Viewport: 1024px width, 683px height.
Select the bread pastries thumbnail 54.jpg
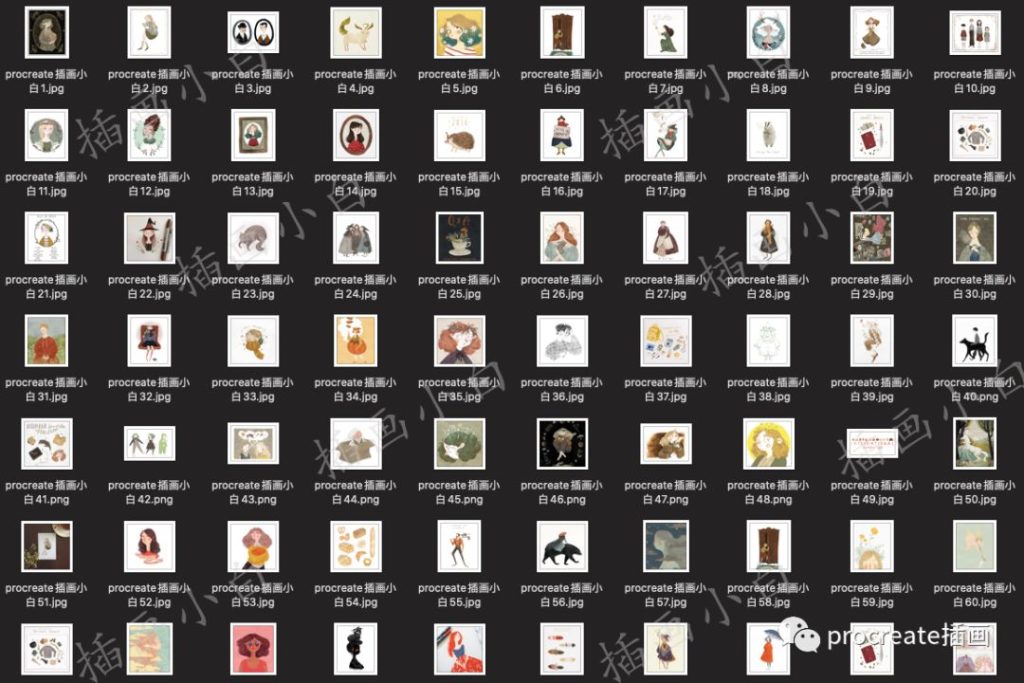click(356, 546)
